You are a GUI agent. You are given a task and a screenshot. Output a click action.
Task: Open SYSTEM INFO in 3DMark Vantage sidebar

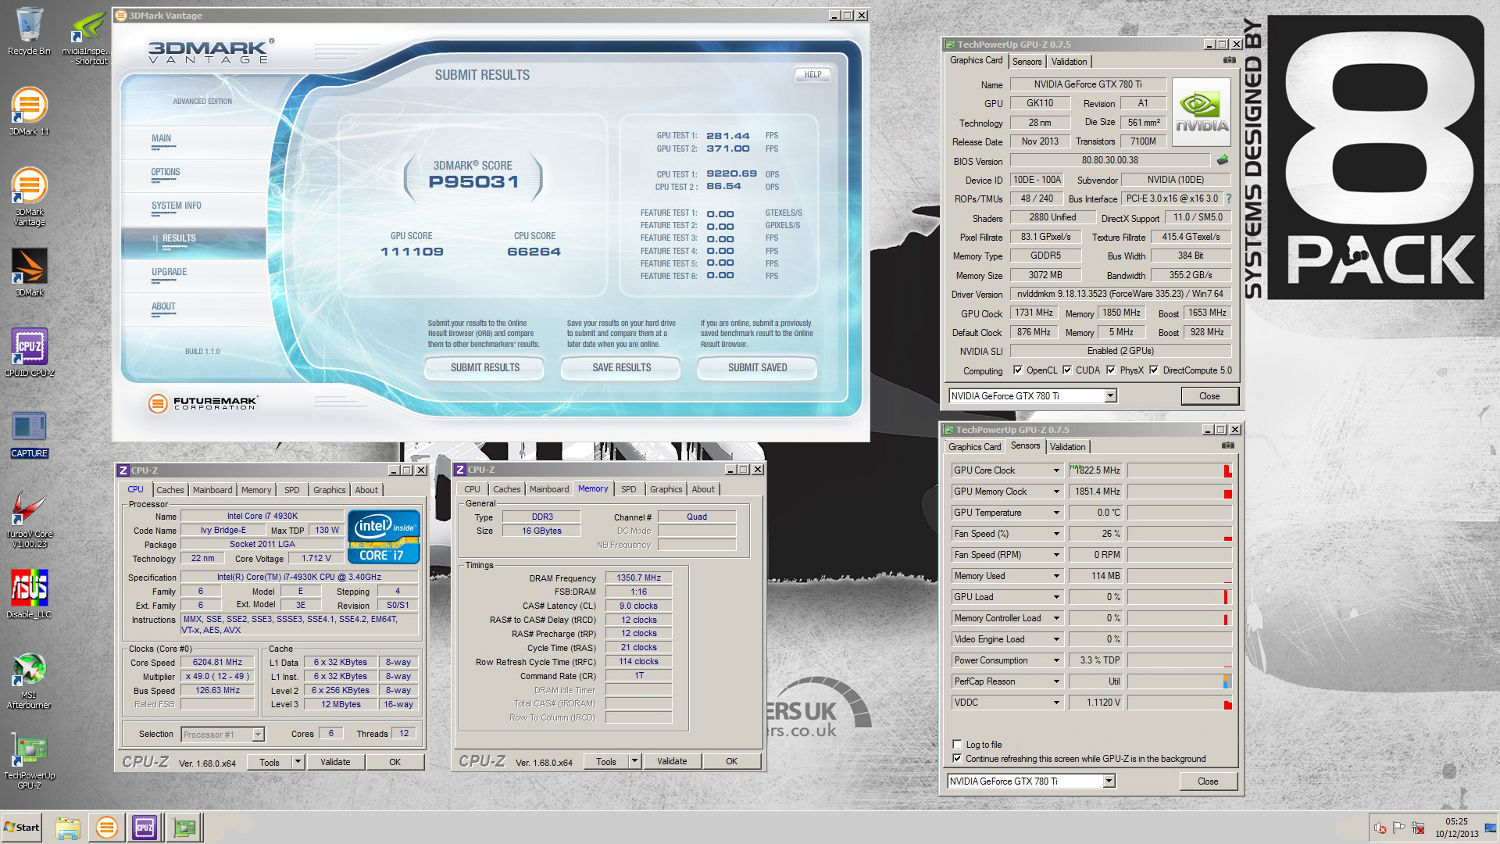pyautogui.click(x=176, y=206)
